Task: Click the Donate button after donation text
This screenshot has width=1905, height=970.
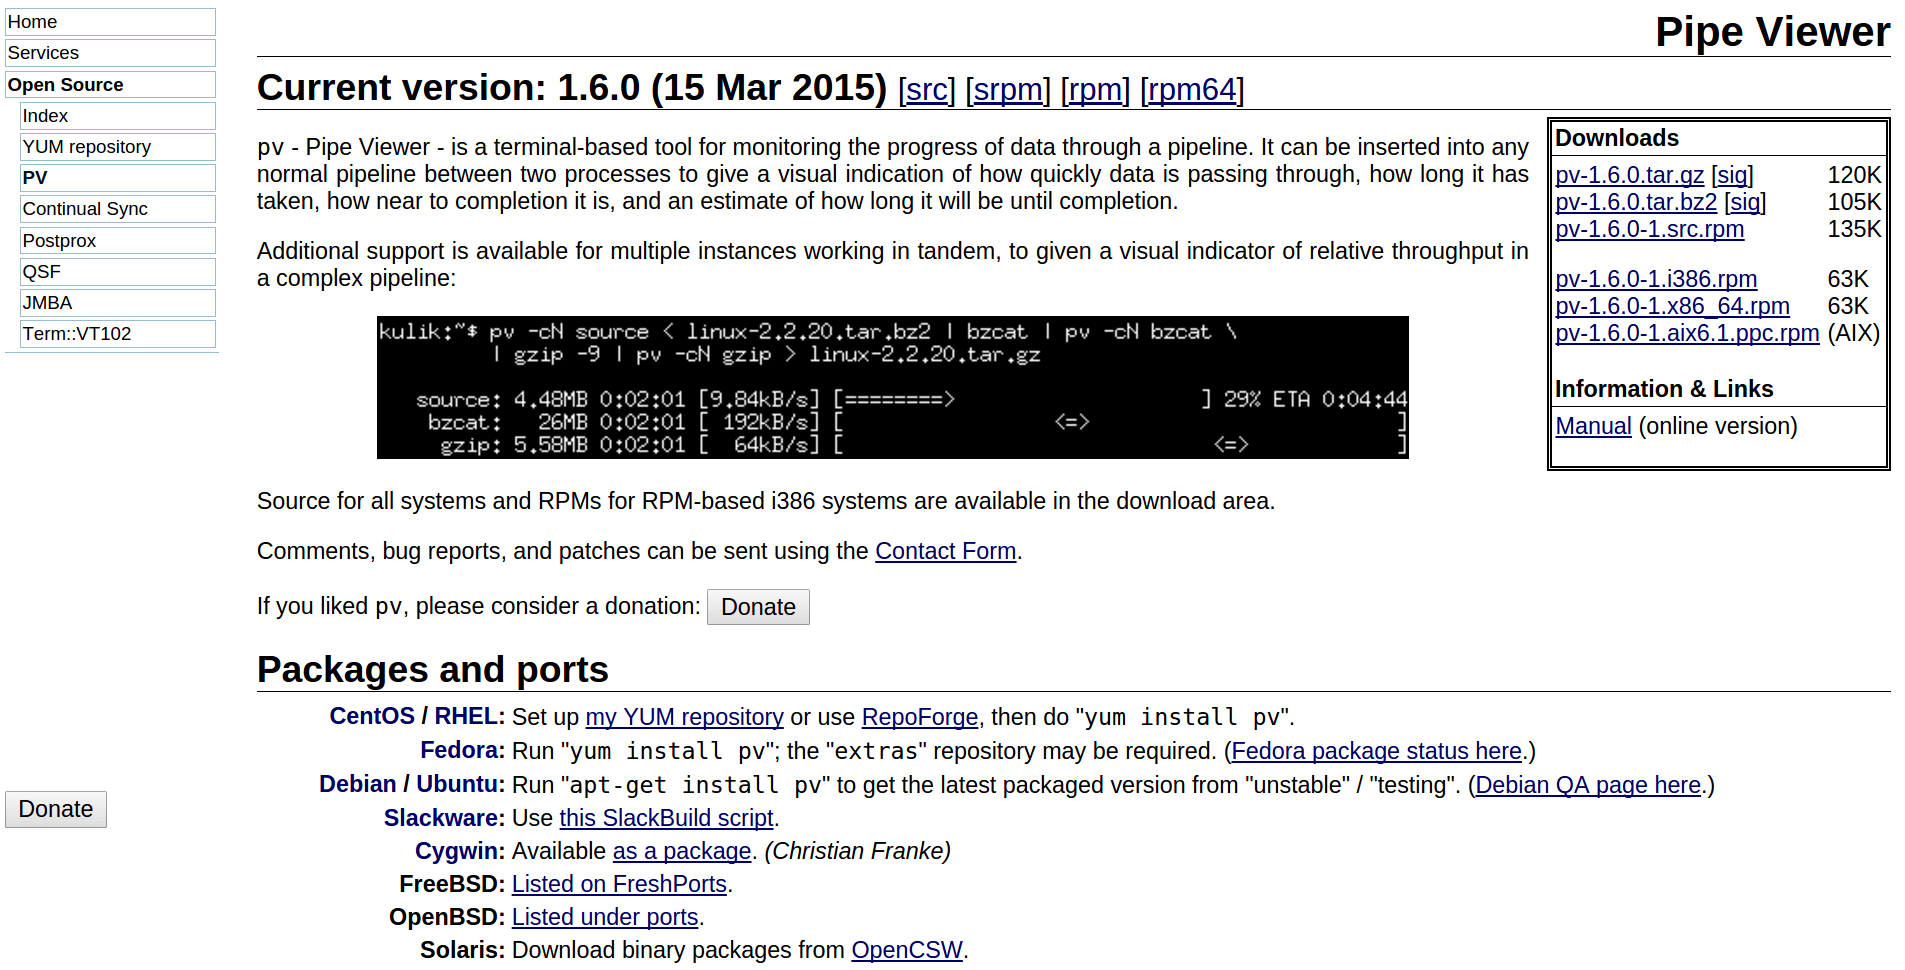Action: [758, 607]
